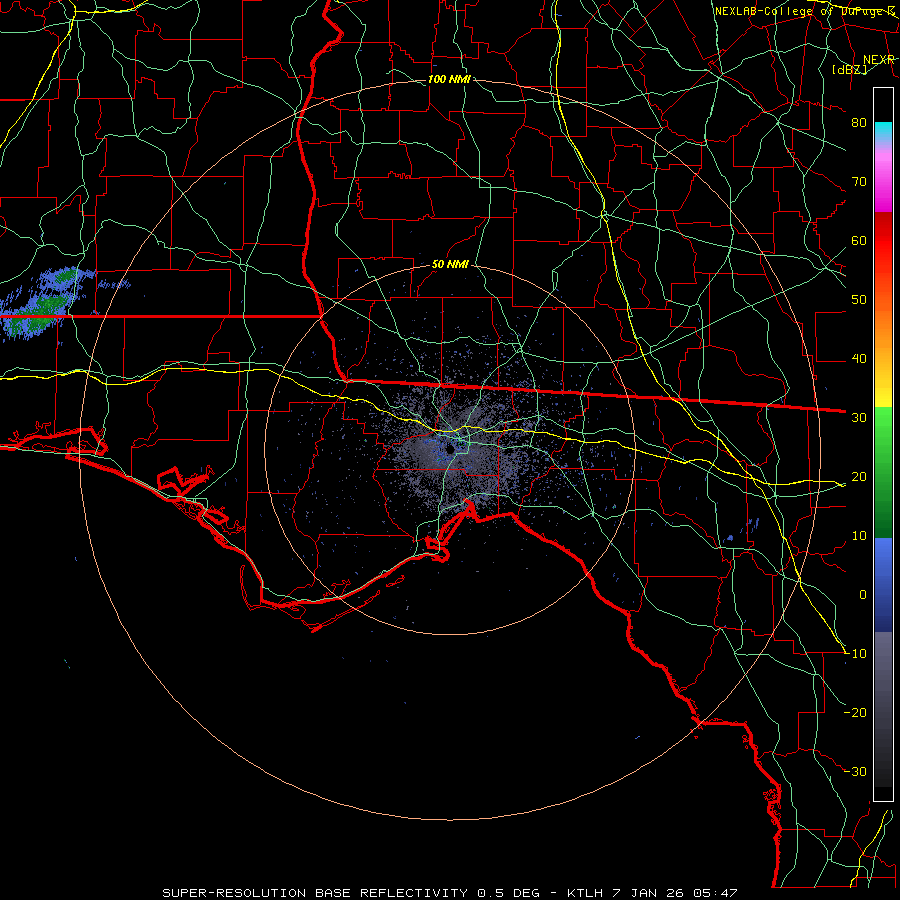Click the KTLH radar site center dot
Viewport: 900px width, 900px height.
tap(451, 449)
